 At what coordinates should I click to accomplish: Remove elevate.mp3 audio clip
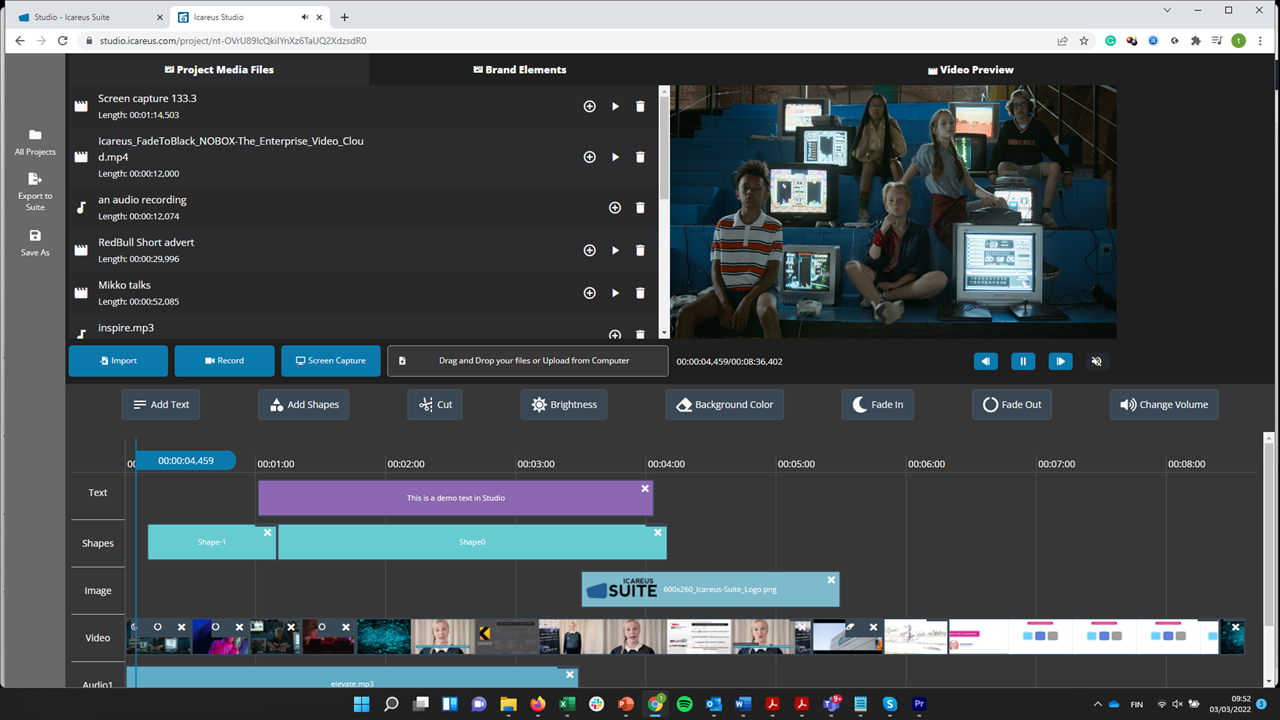point(570,675)
